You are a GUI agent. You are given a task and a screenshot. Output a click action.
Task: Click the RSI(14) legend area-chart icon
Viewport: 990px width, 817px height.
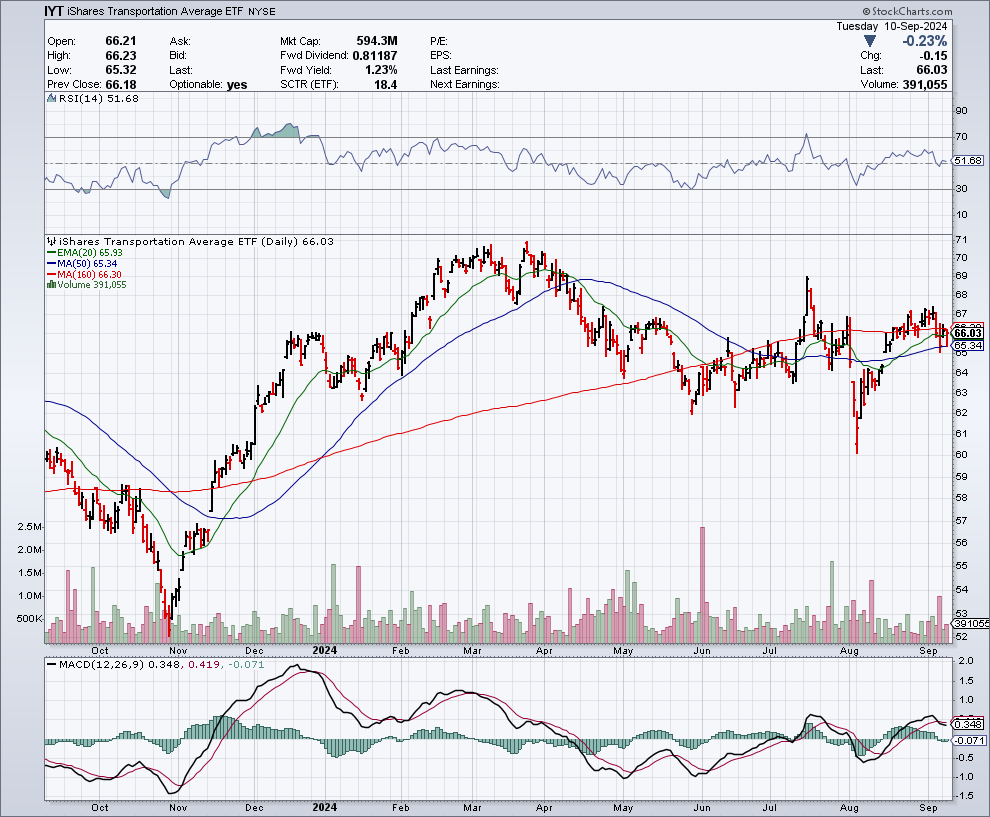click(52, 98)
